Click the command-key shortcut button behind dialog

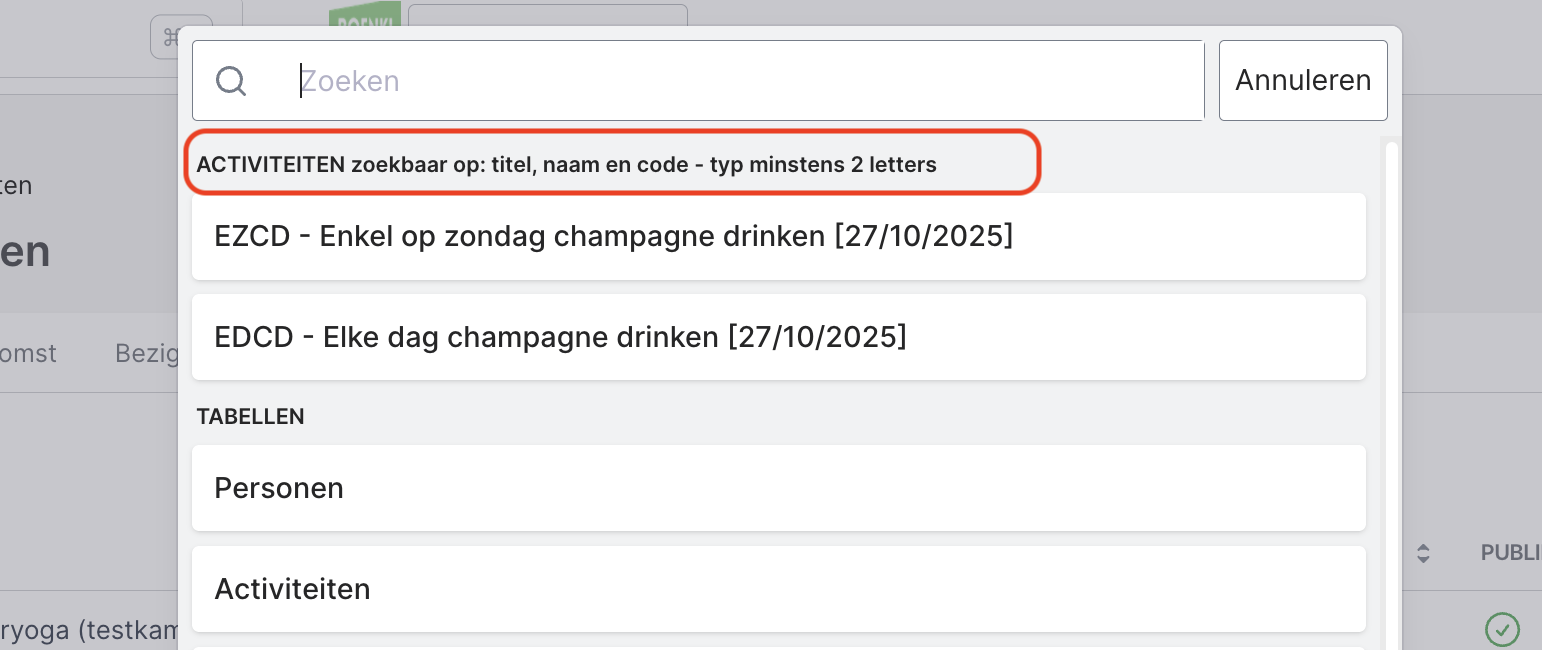[166, 37]
